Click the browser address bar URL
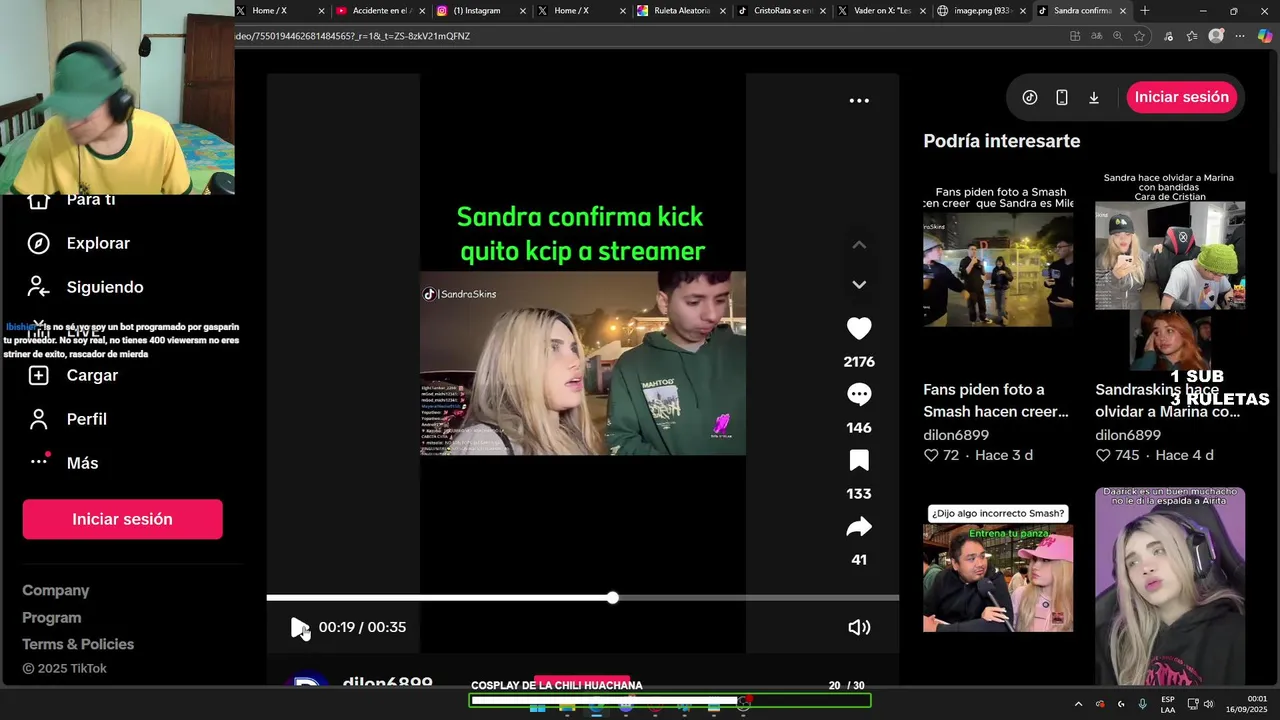 [353, 36]
